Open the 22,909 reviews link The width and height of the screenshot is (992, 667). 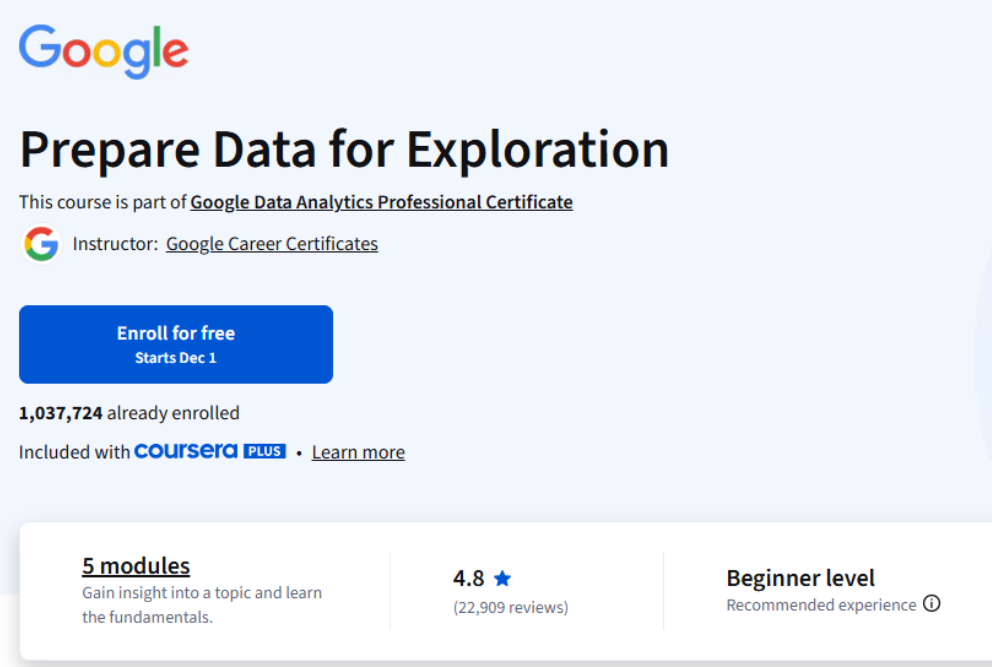510,606
